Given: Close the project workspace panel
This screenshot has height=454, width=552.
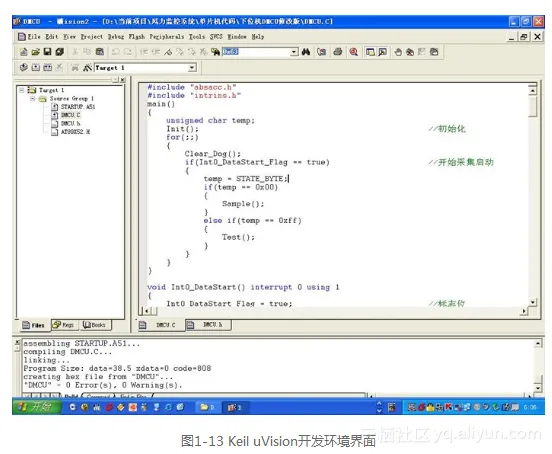Looking at the screenshot, I should (123, 80).
